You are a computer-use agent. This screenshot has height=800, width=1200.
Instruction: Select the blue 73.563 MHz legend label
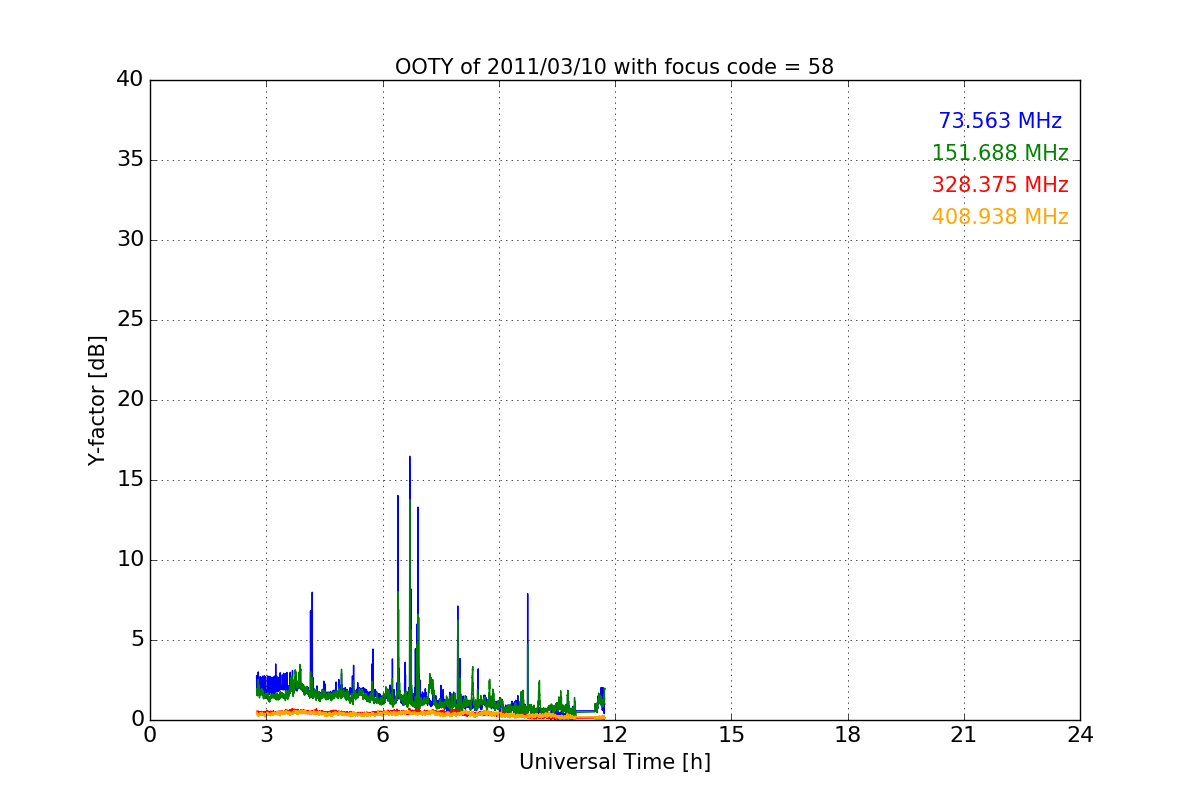[1000, 121]
